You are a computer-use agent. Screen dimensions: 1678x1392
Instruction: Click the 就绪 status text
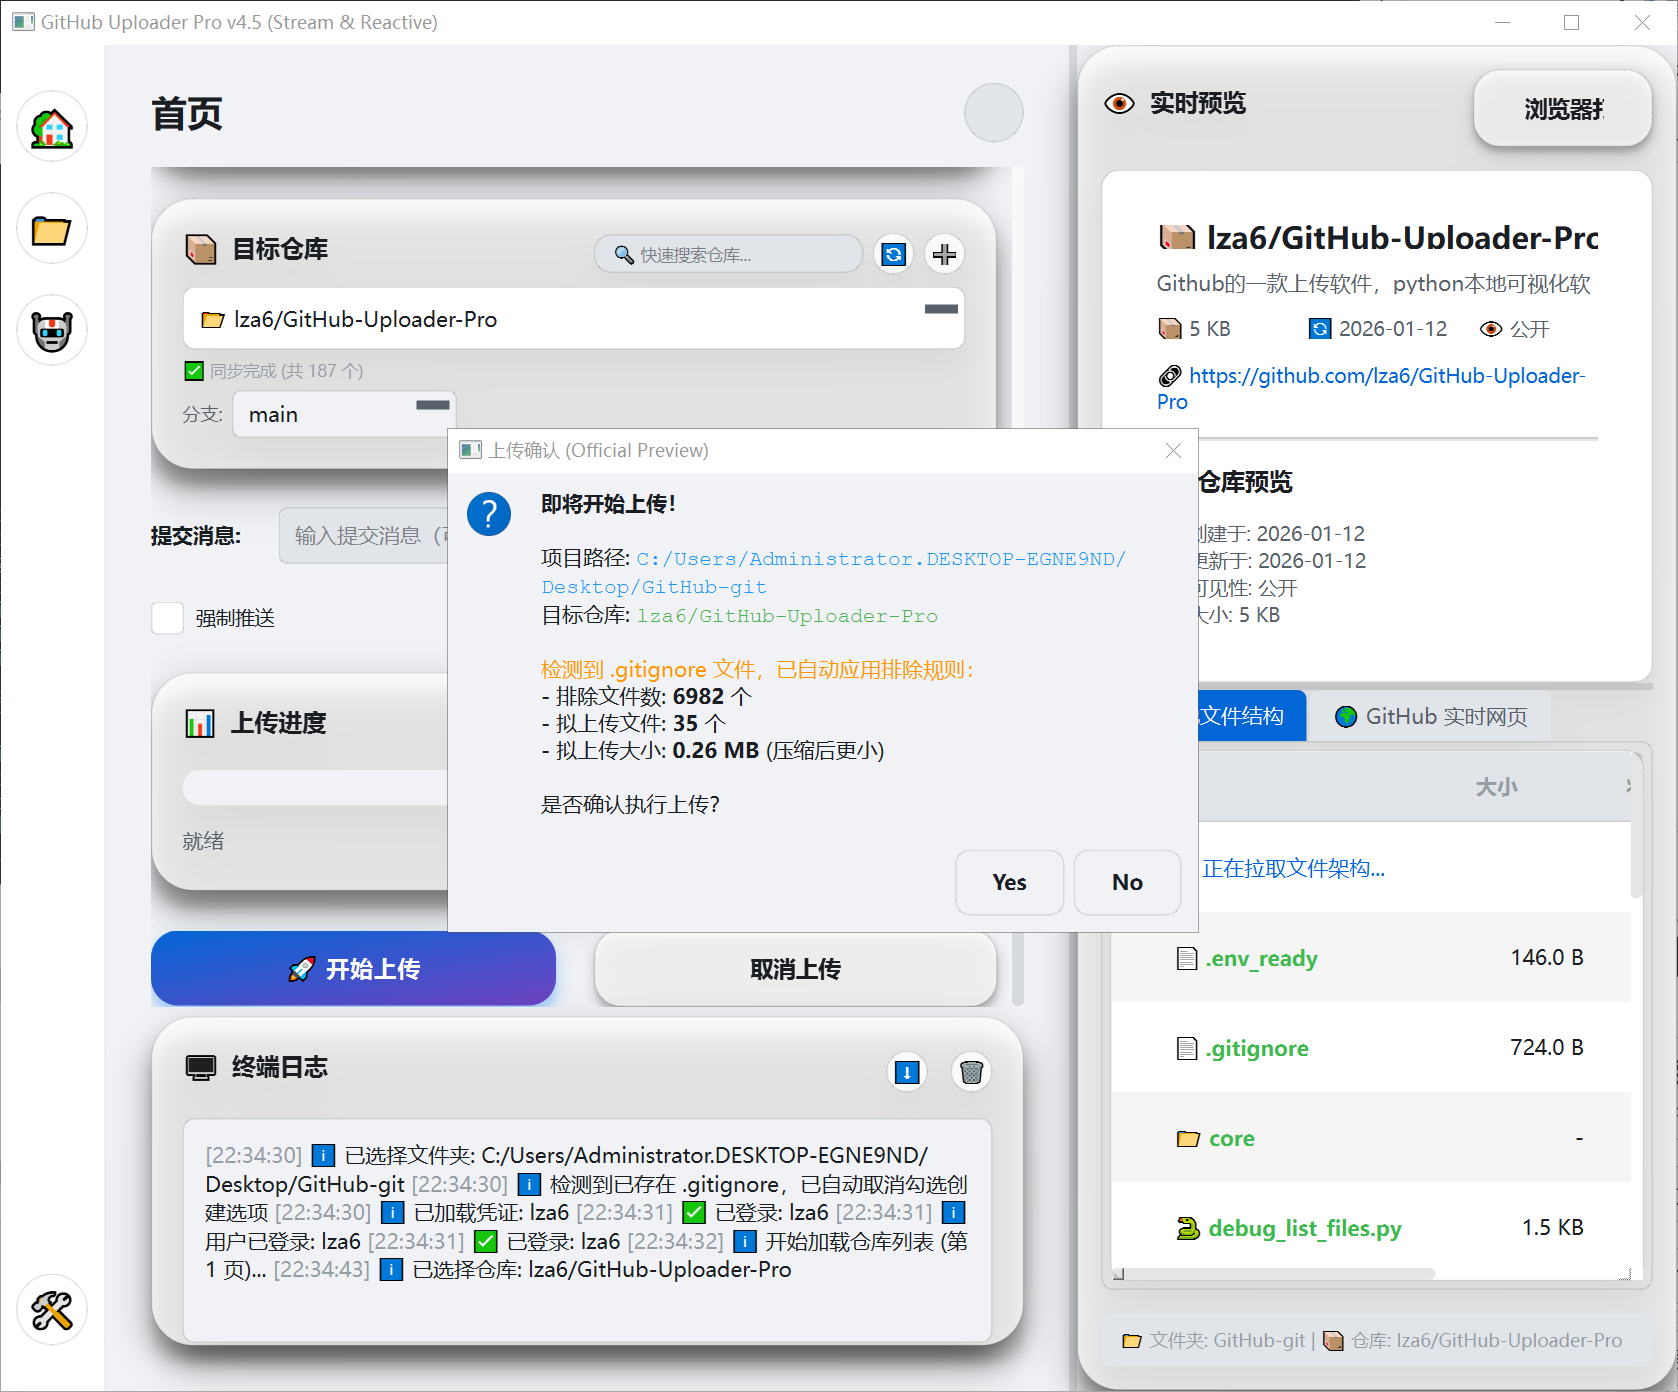(203, 841)
